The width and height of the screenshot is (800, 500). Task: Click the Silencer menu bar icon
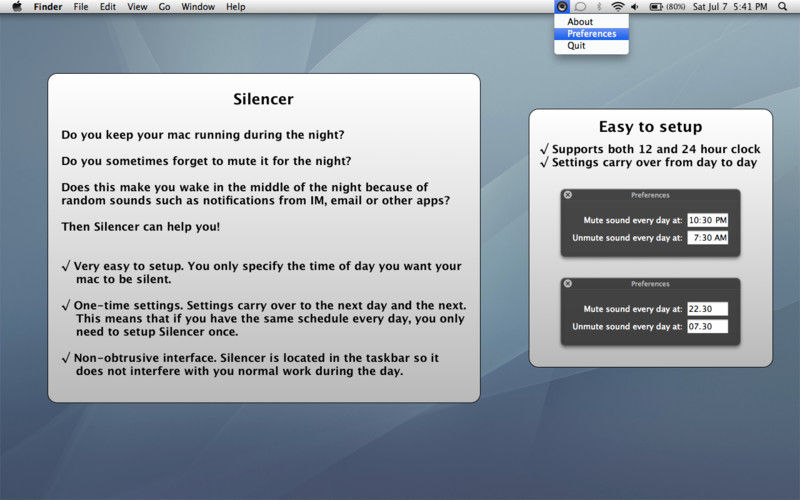click(x=562, y=7)
